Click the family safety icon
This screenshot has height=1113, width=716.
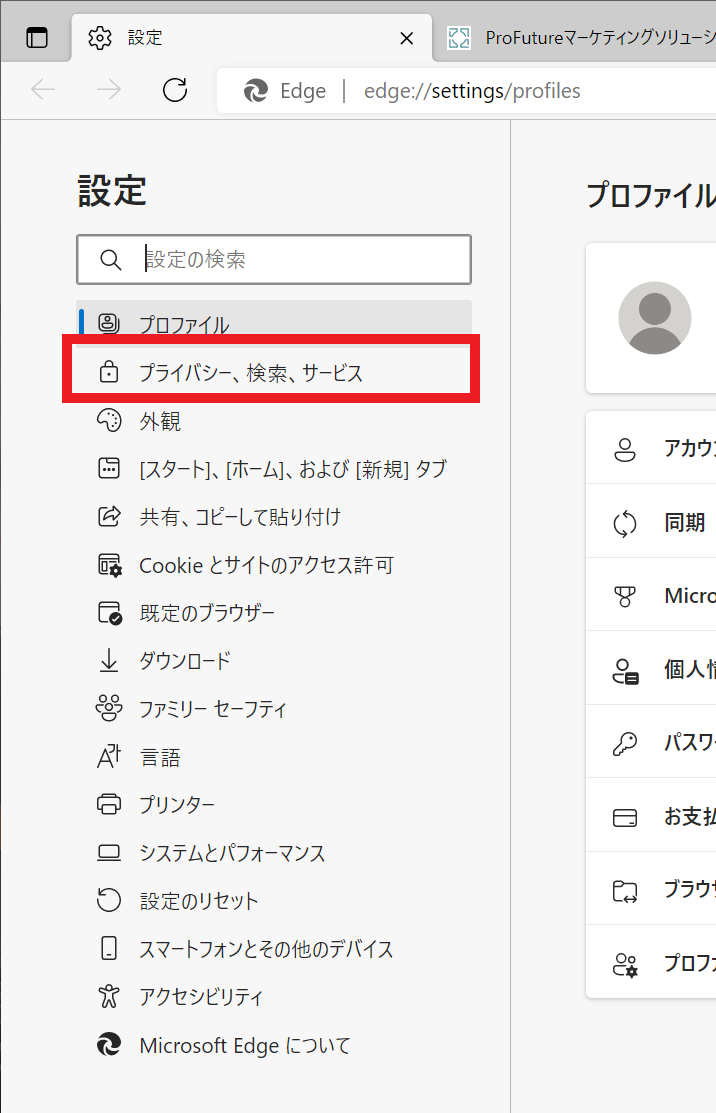pyautogui.click(x=109, y=708)
